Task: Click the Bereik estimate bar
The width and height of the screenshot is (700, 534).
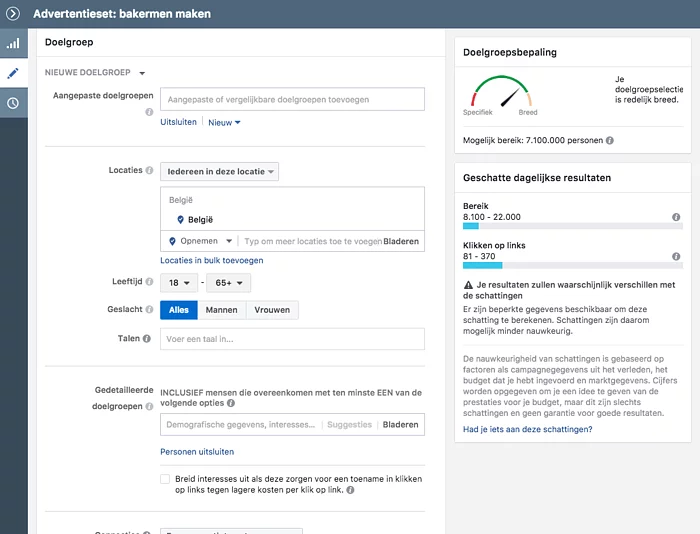Action: (x=573, y=226)
